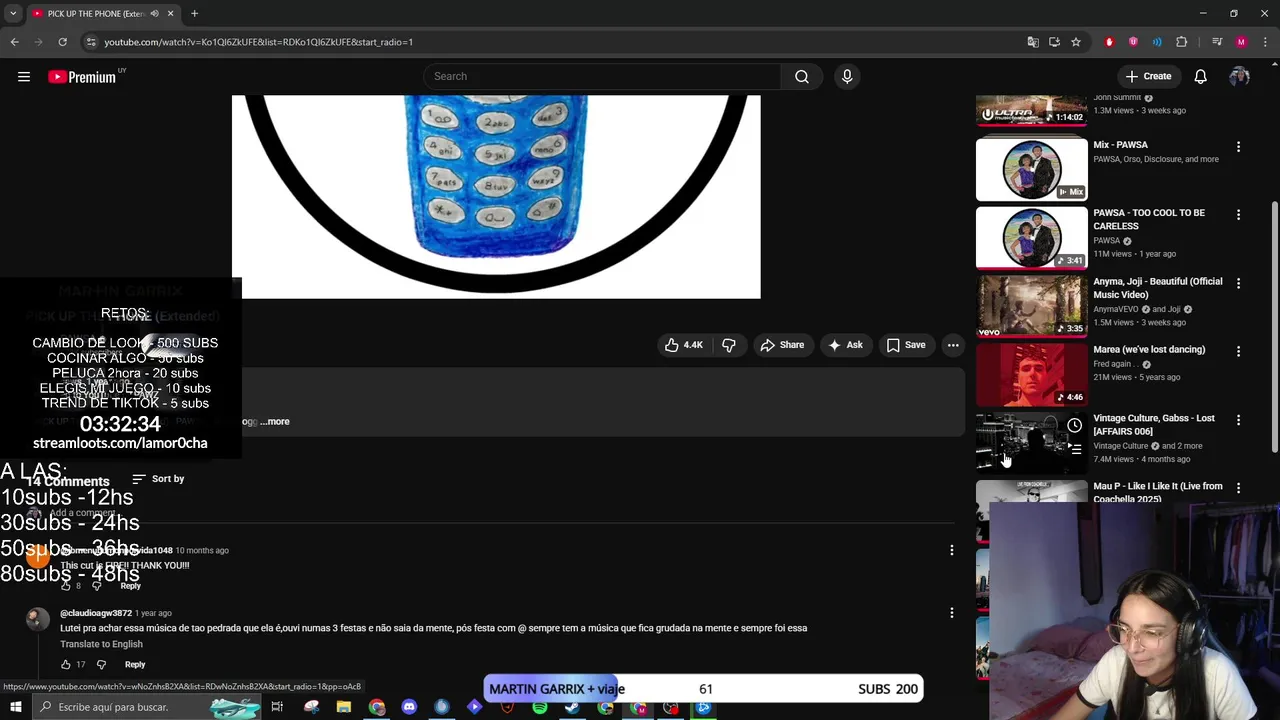Viewport: 1280px width, 720px height.
Task: Open the YouTube account avatar menu
Action: pos(1239,77)
